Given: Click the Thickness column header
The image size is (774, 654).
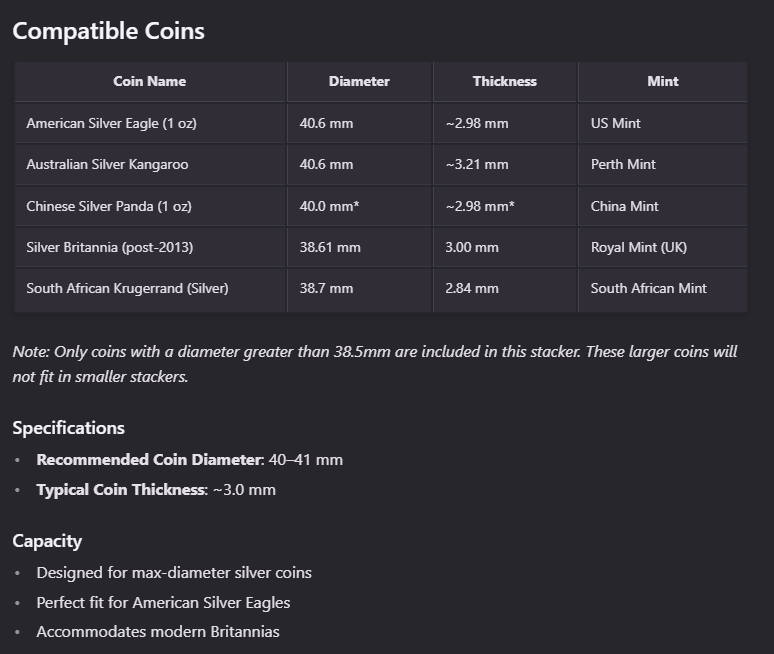Looking at the screenshot, I should tap(505, 82).
